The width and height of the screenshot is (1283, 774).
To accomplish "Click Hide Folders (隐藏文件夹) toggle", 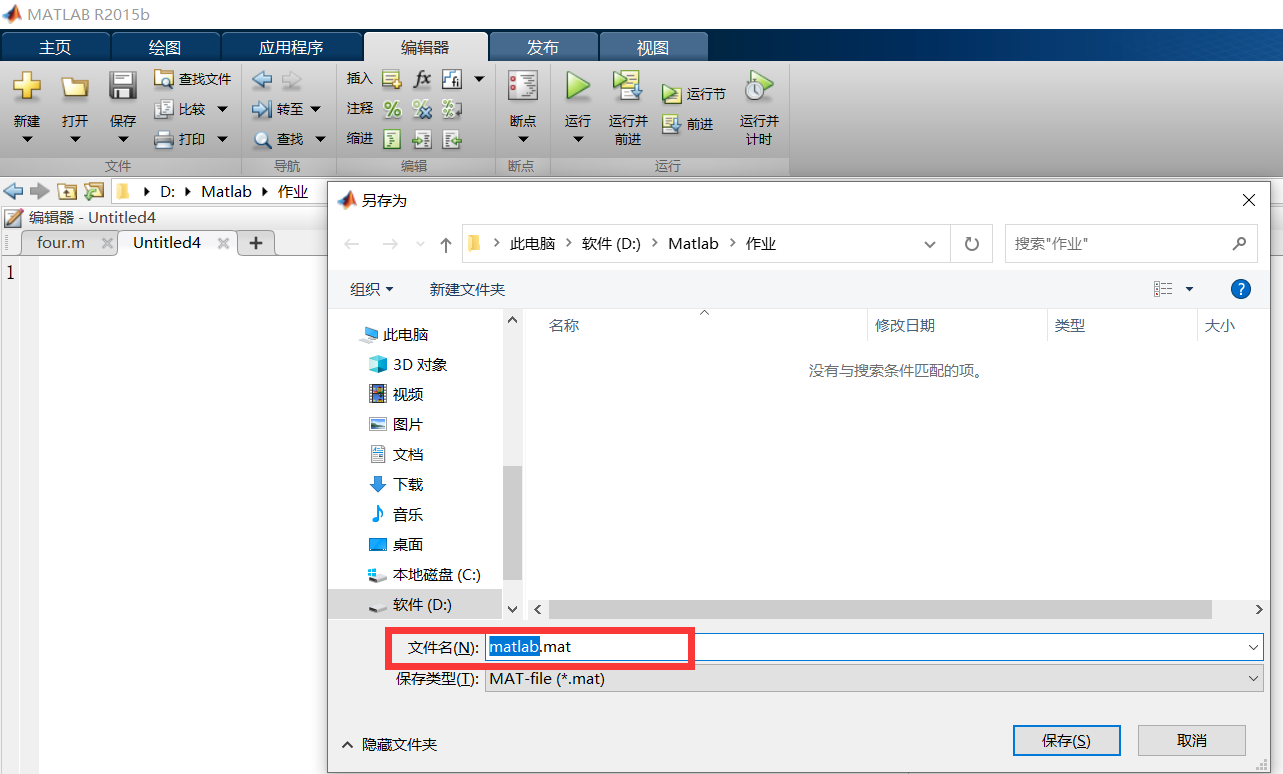I will coord(389,745).
